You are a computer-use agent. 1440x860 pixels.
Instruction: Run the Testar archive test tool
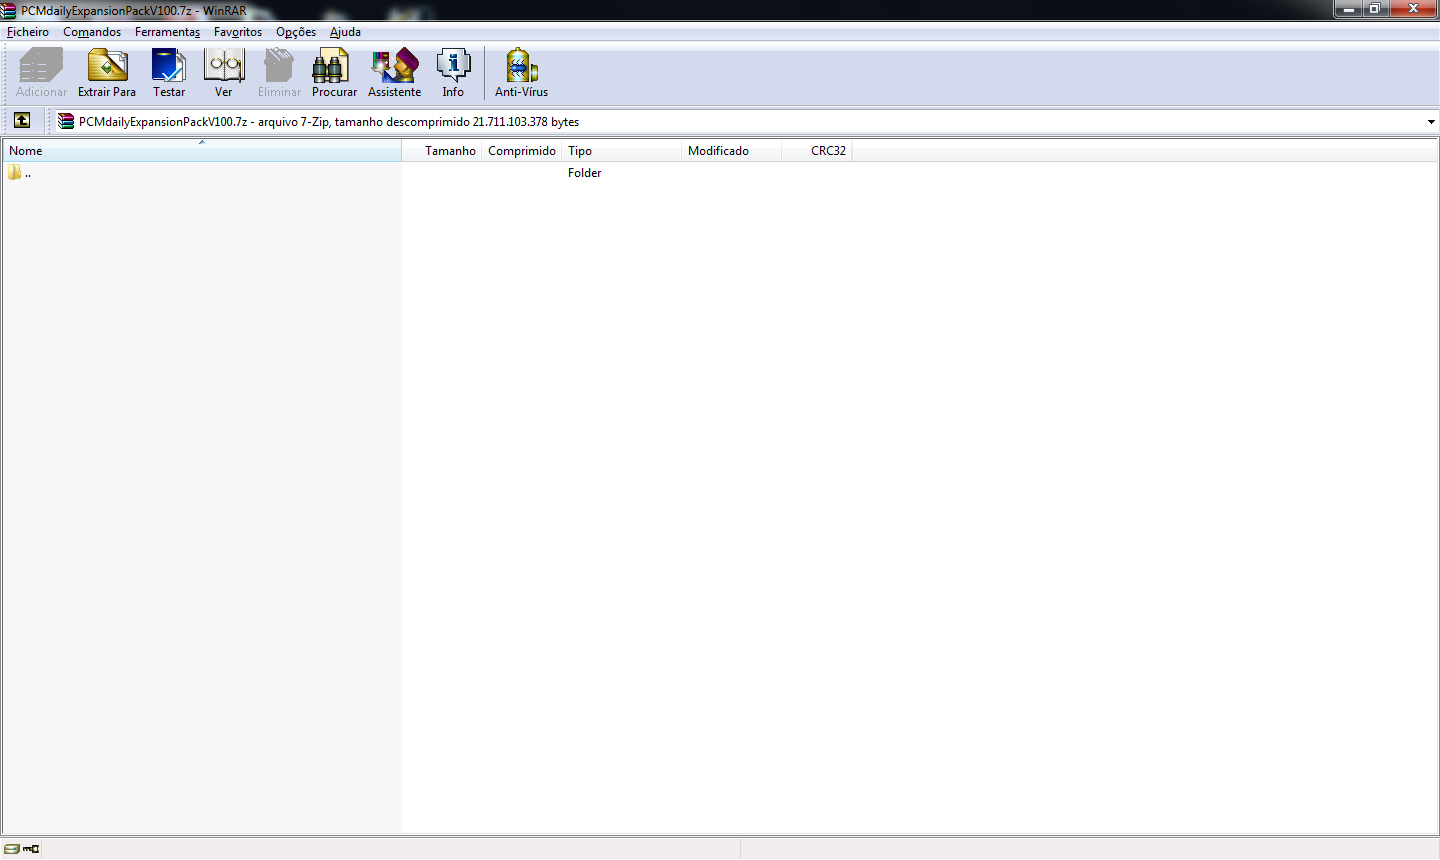(169, 73)
